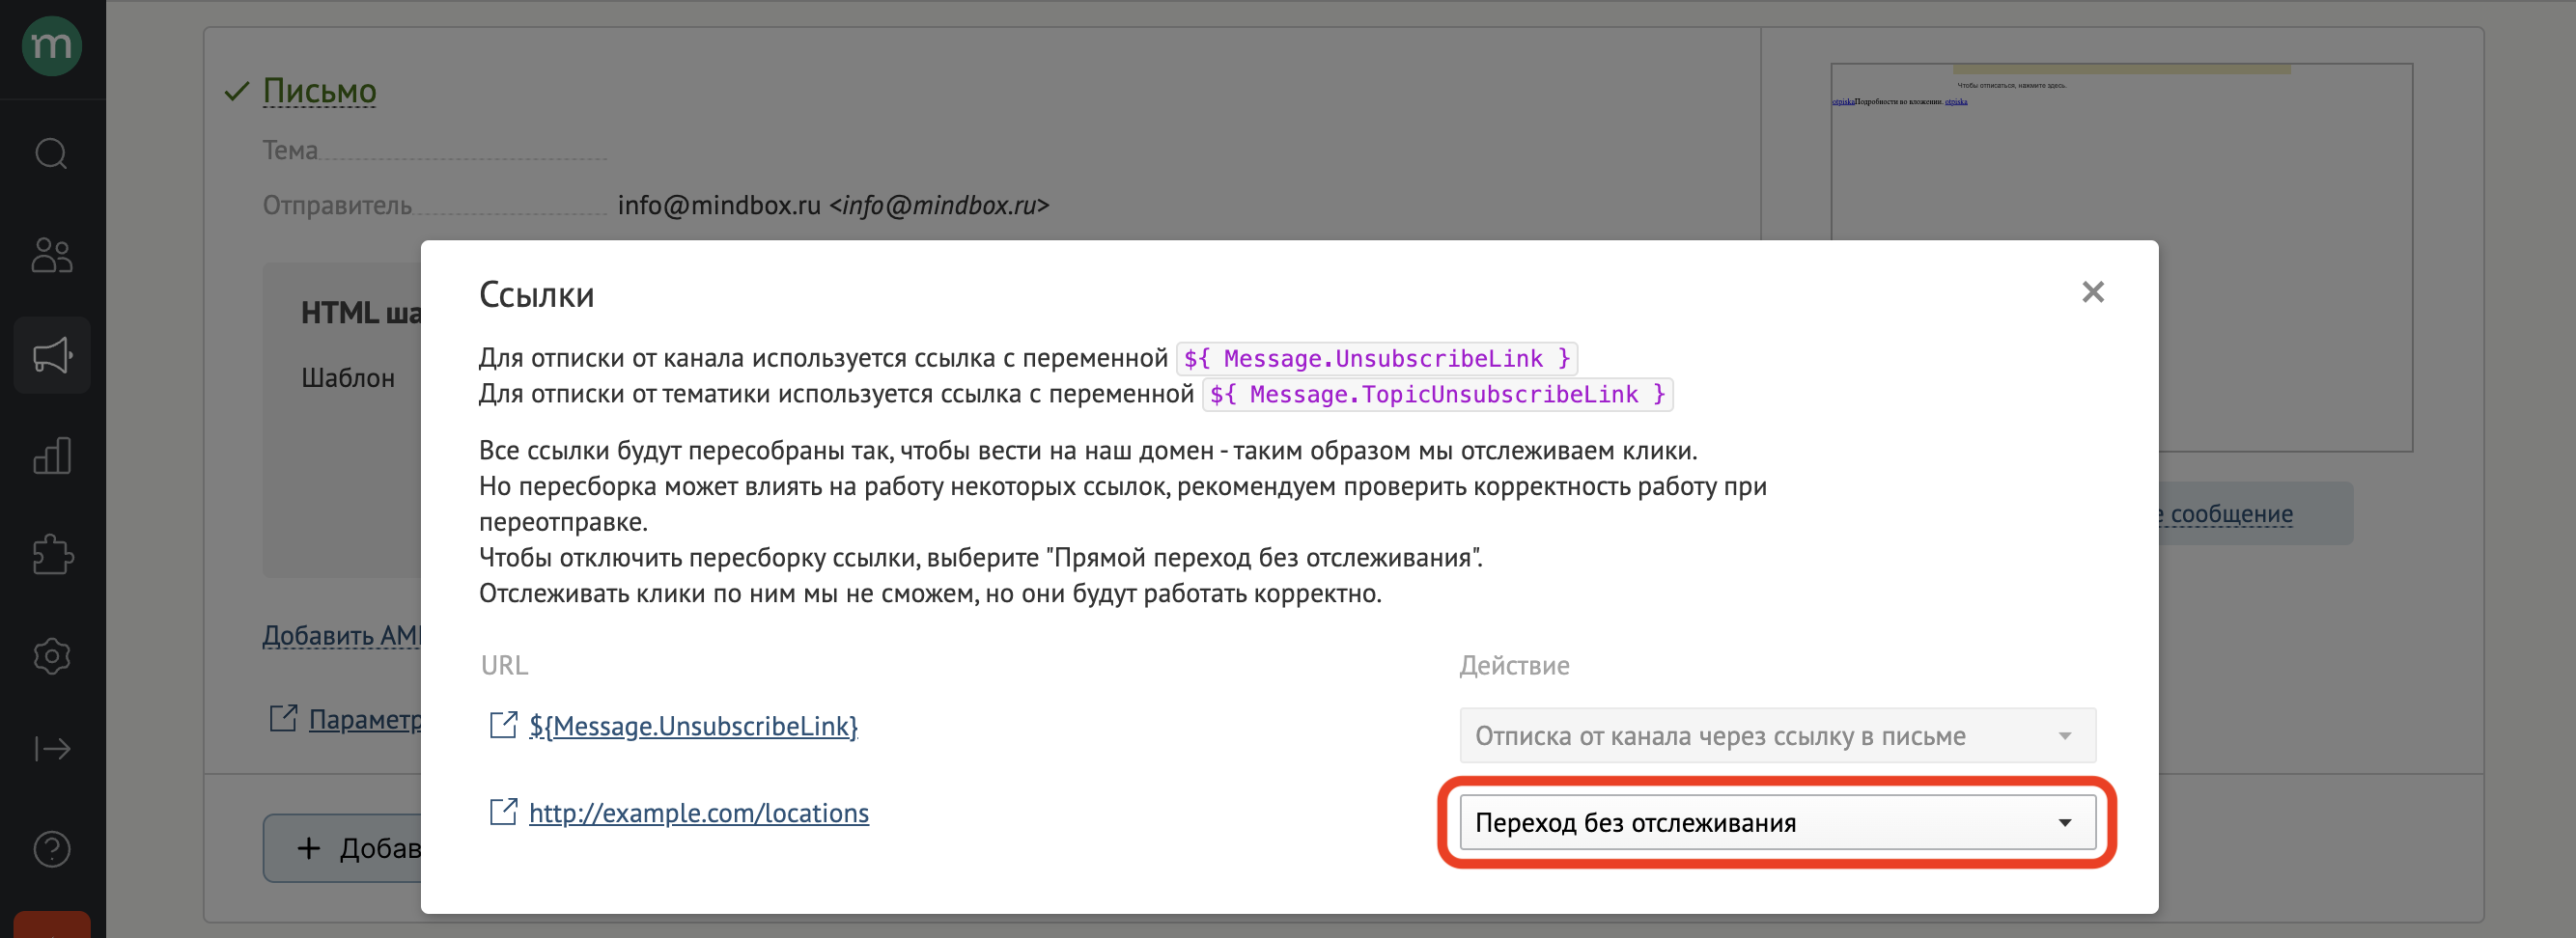The image size is (2576, 938).
Task: Click external link icon beside http://example.com/locations
Action: [503, 812]
